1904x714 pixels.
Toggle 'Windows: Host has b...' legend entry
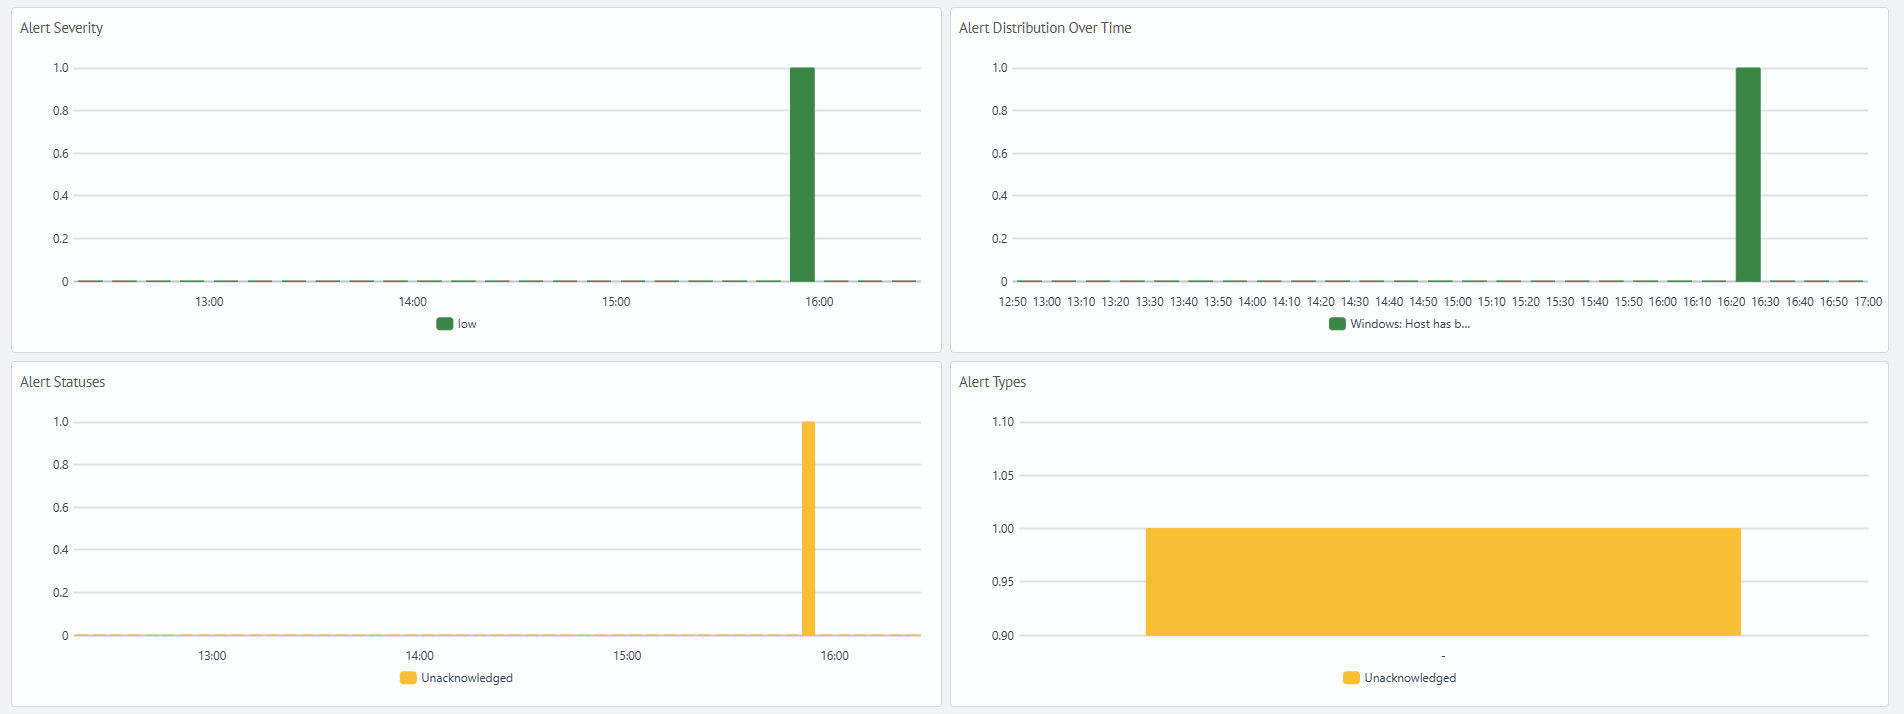point(1399,324)
